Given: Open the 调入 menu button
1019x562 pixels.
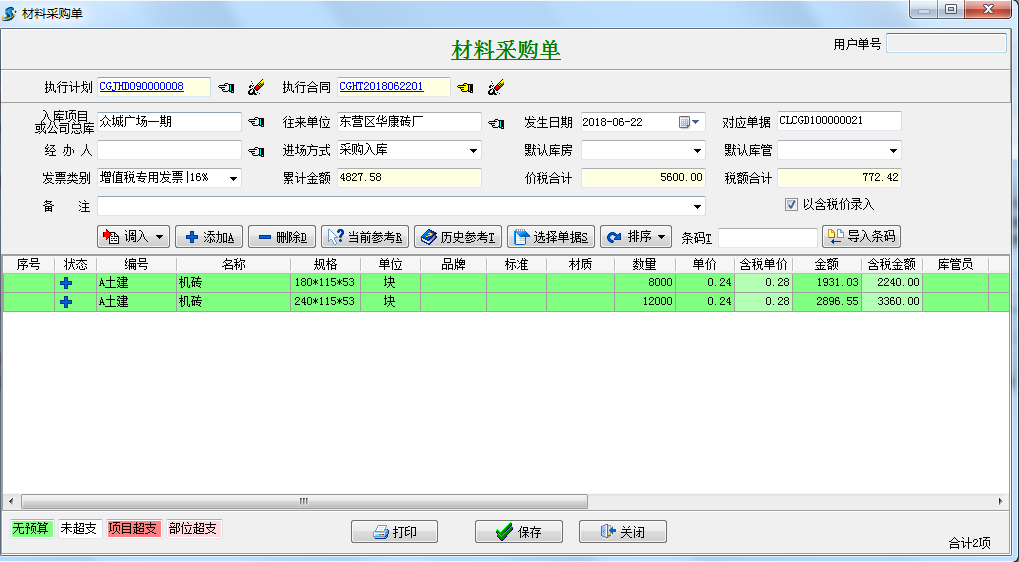Looking at the screenshot, I should coord(133,237).
